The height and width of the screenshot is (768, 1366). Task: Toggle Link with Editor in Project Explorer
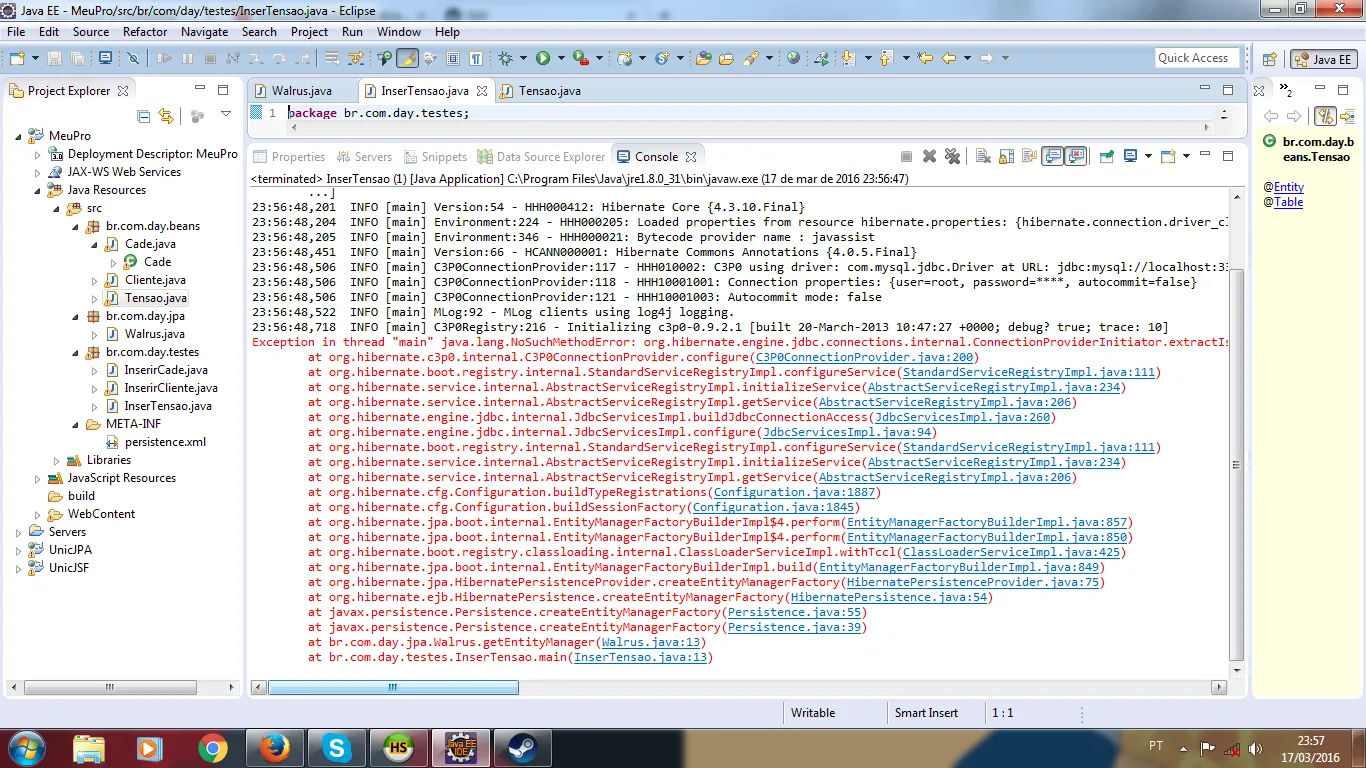coord(166,116)
